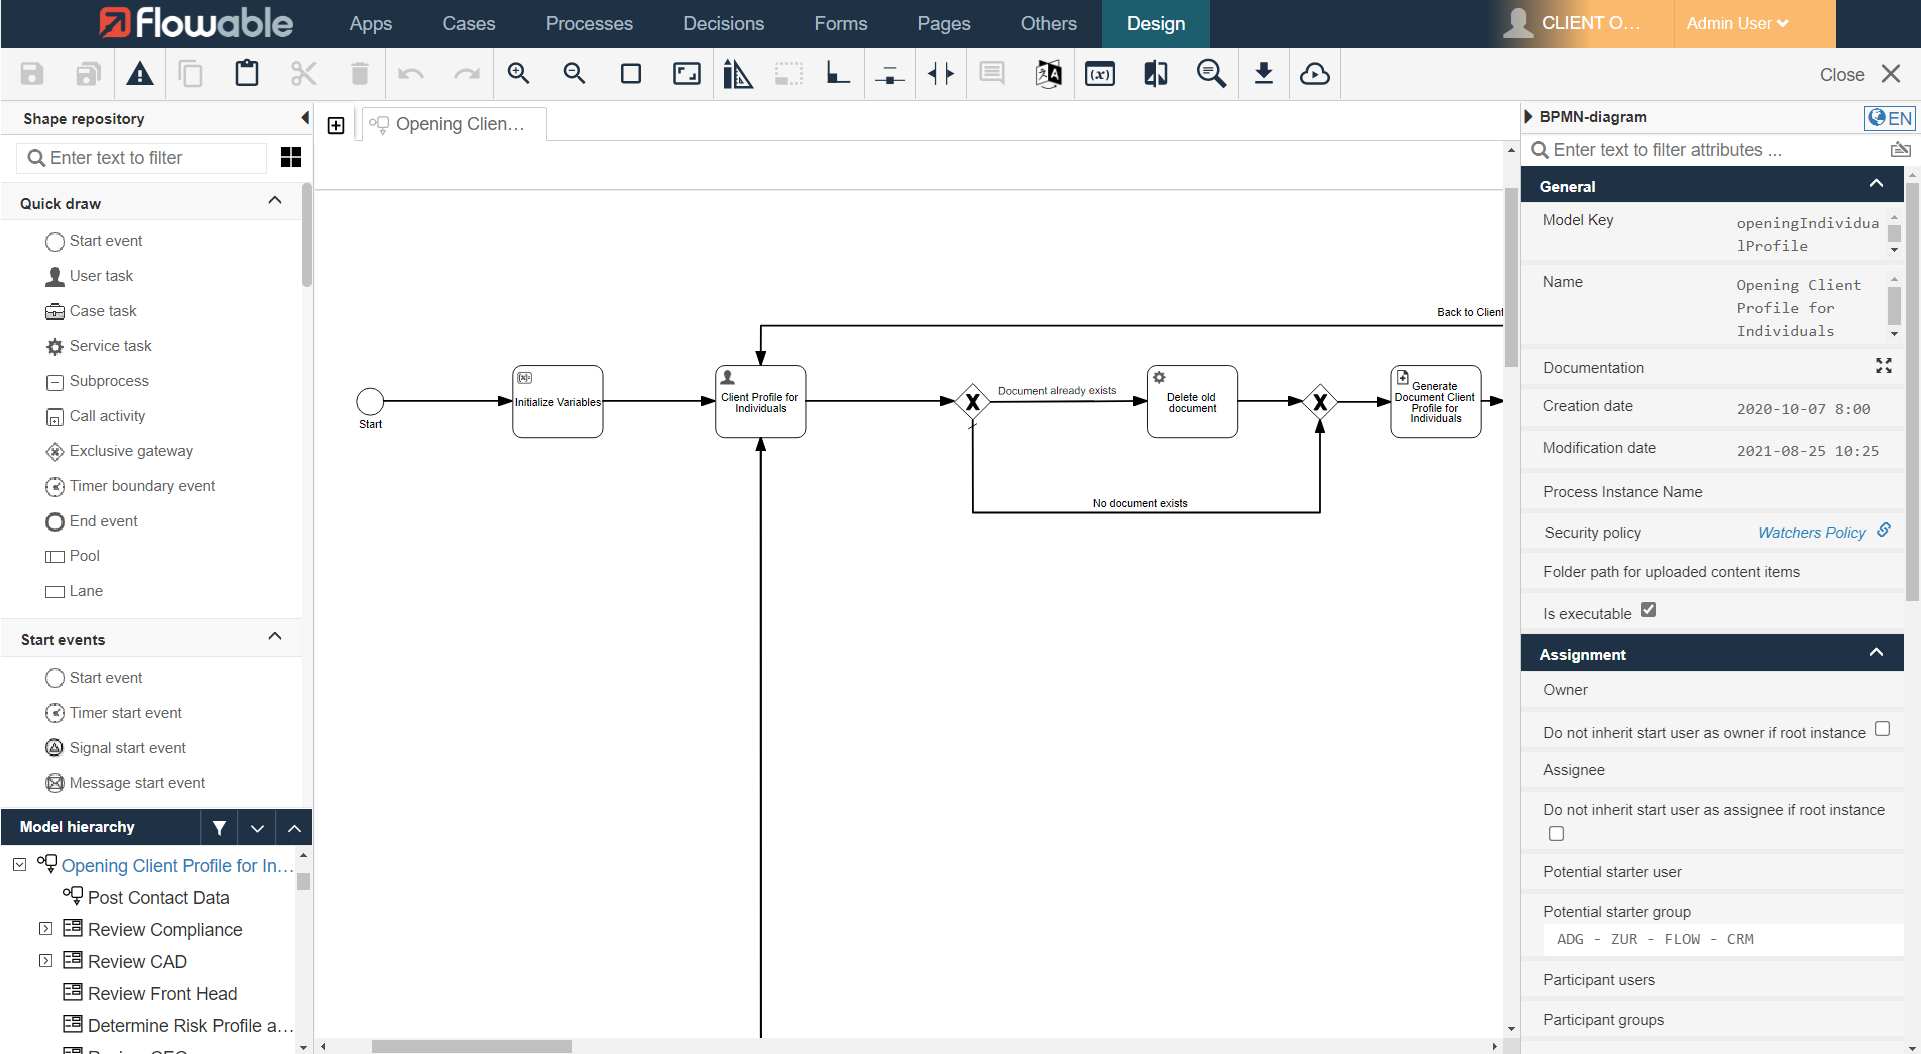Open the Decisions menu

[x=724, y=23]
